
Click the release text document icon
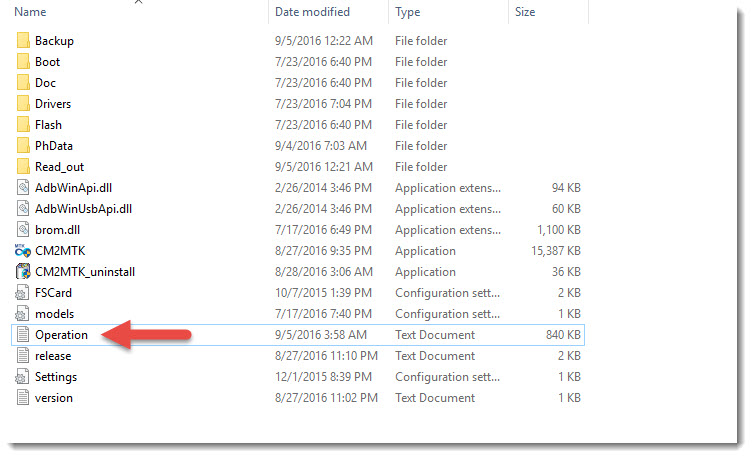23,356
